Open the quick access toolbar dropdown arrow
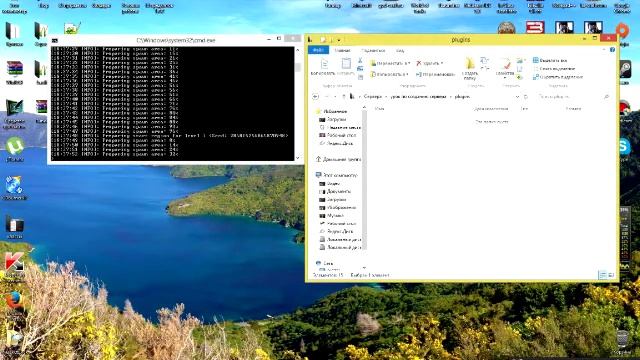The image size is (640, 360). click(339, 40)
